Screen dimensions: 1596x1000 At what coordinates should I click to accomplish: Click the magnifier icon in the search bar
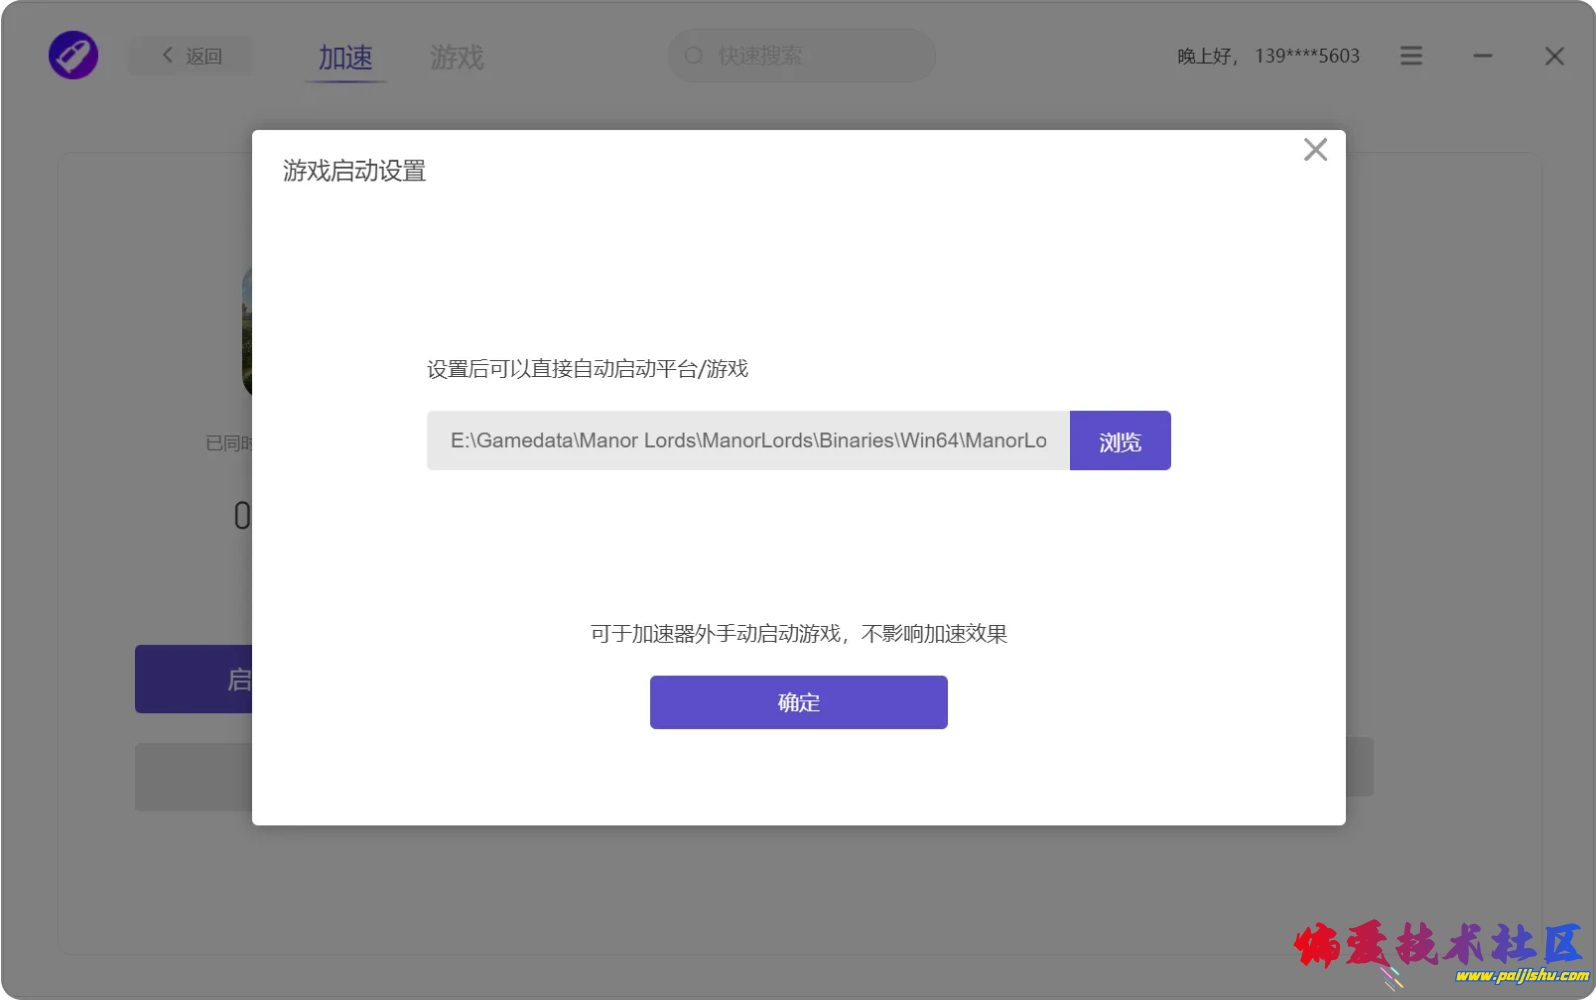(x=694, y=56)
